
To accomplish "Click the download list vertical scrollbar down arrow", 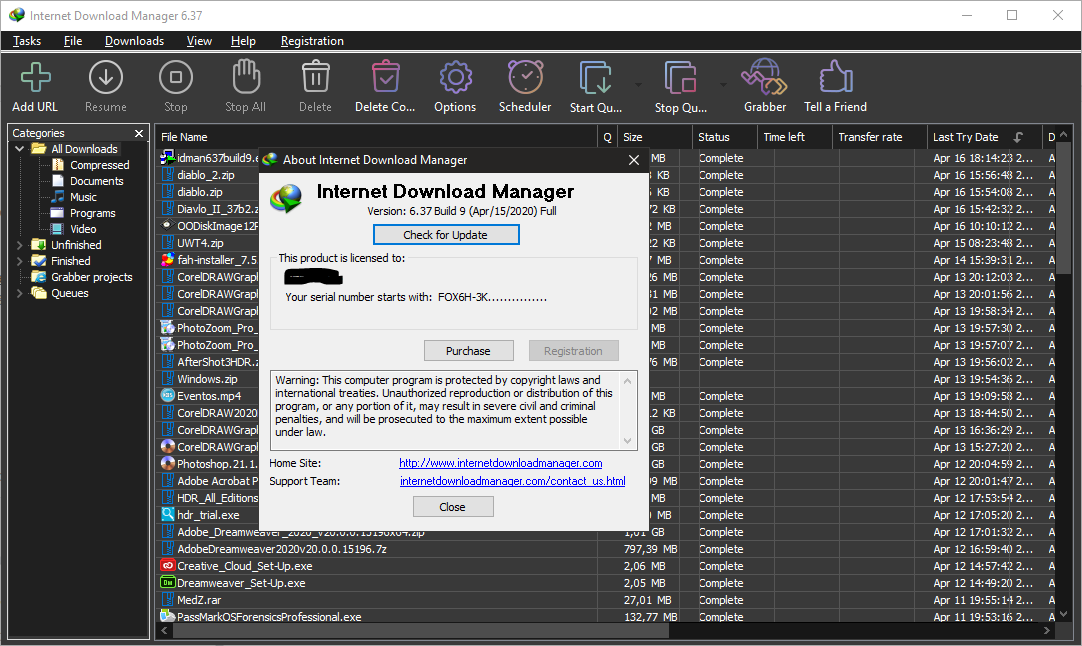I will [x=1063, y=614].
